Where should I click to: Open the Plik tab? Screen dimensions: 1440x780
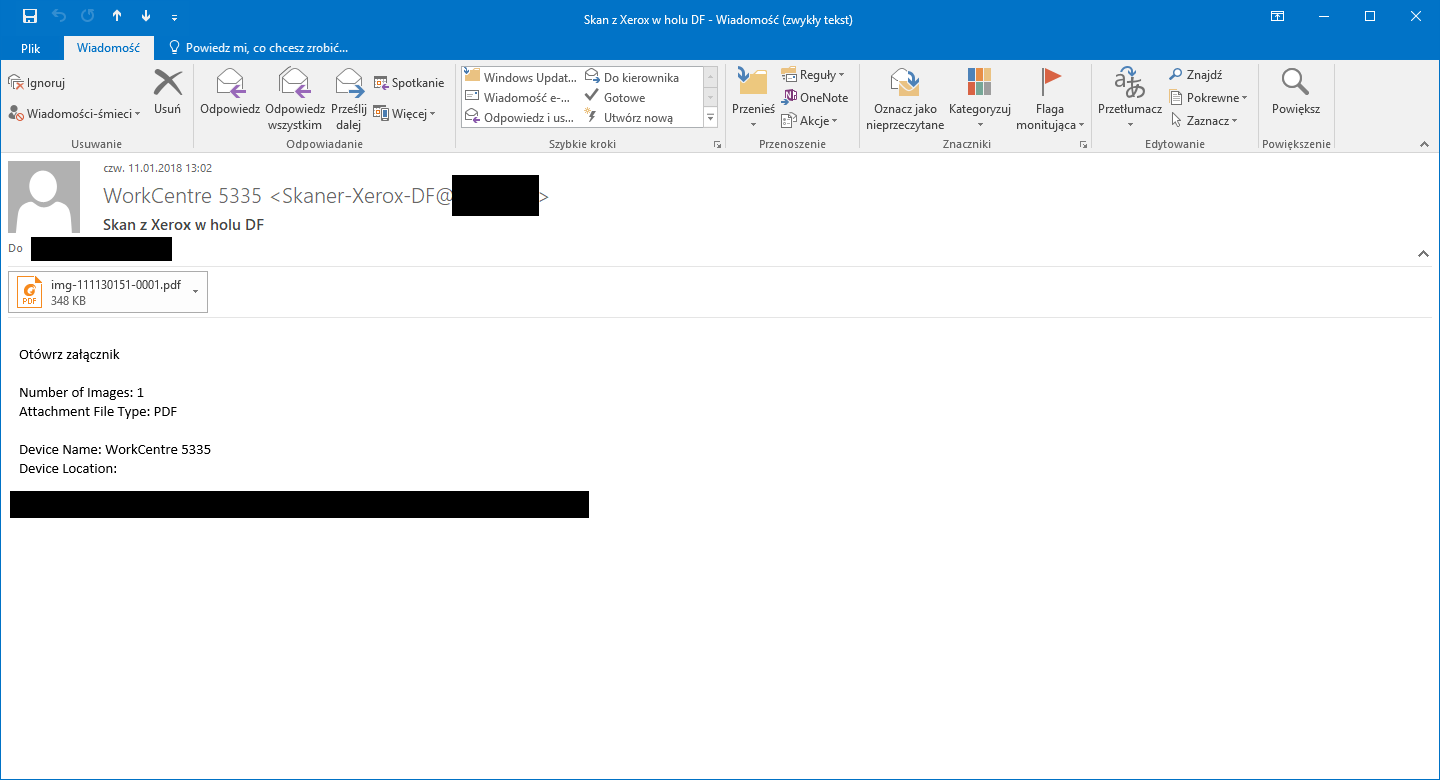click(30, 47)
